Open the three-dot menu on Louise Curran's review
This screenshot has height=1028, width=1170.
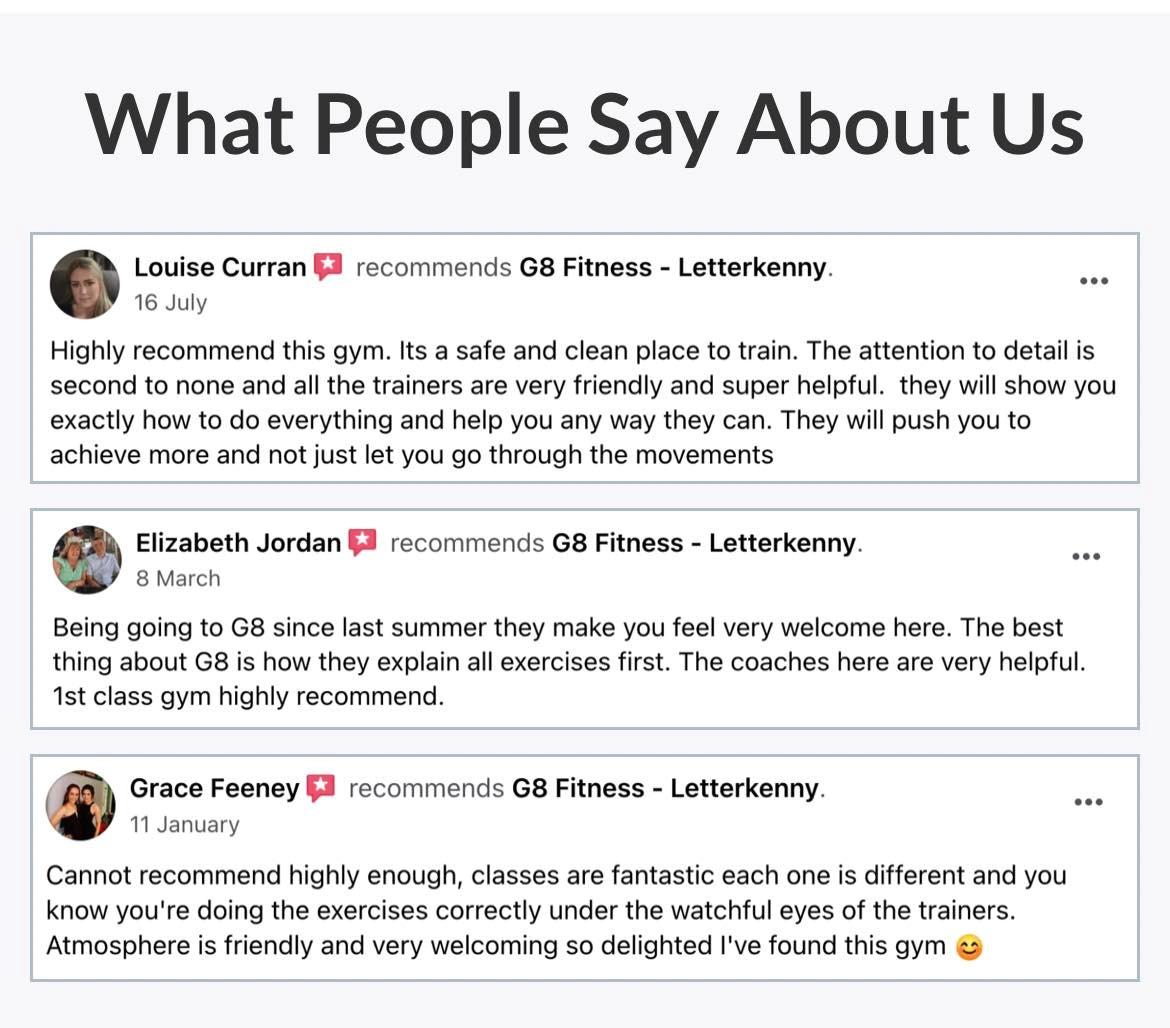pos(1094,281)
